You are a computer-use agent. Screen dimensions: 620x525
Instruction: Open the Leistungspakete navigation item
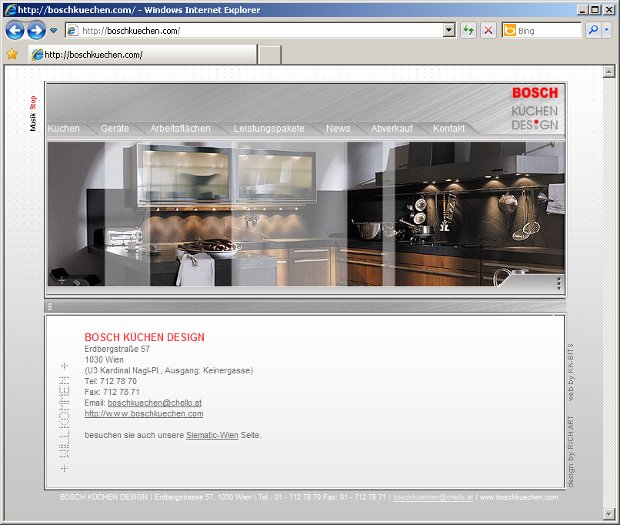tap(269, 128)
